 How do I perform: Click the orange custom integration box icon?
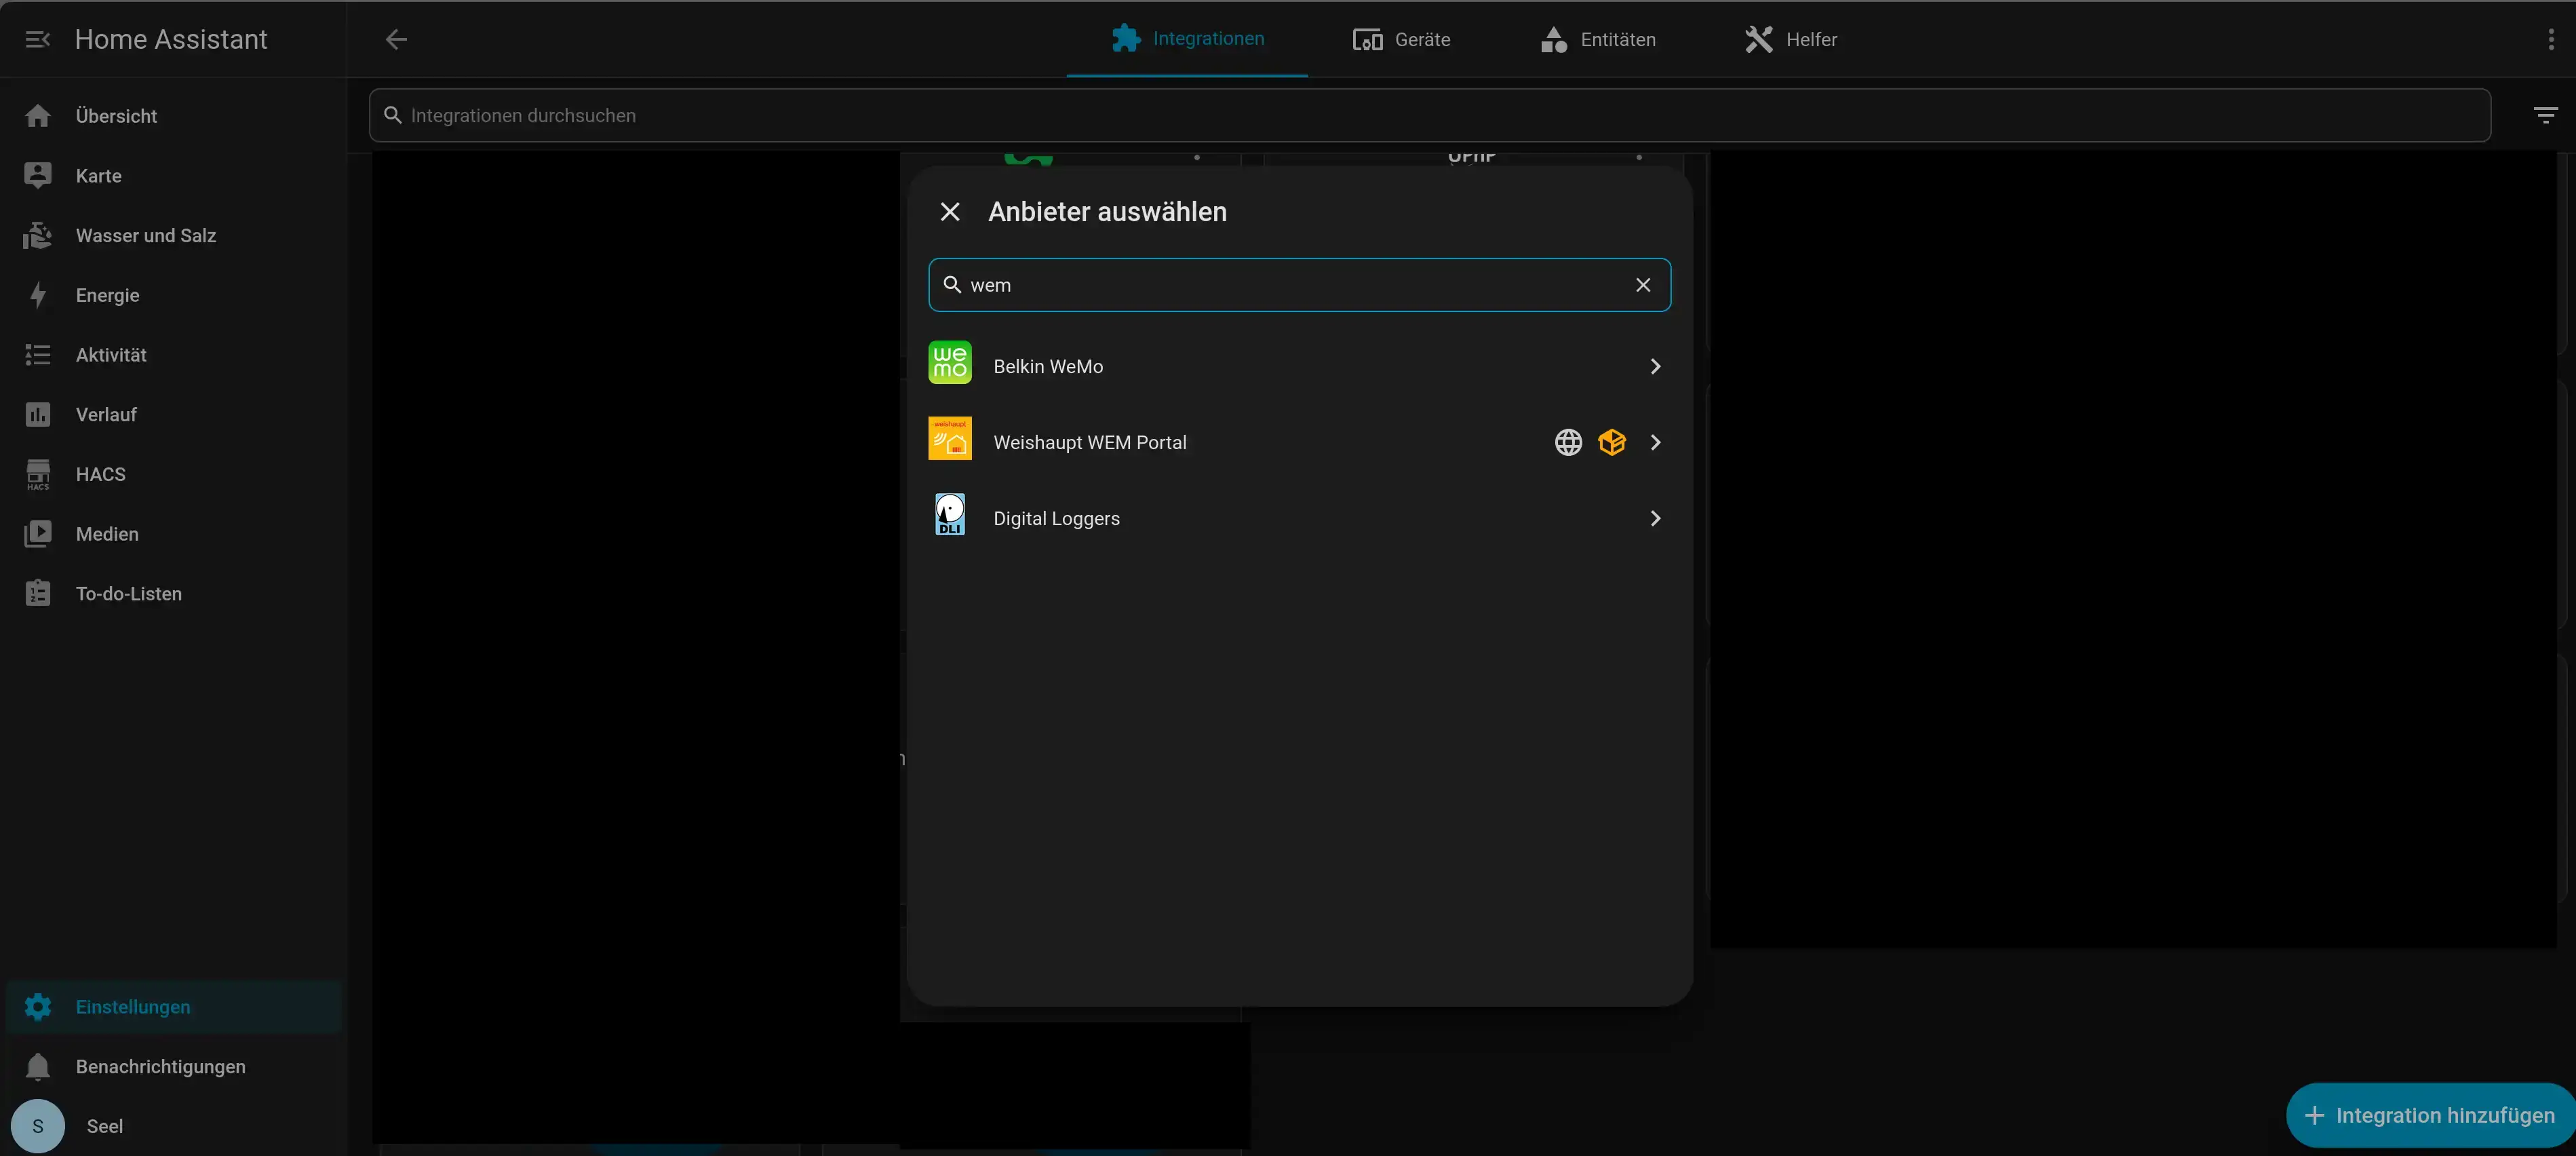[x=1612, y=442]
